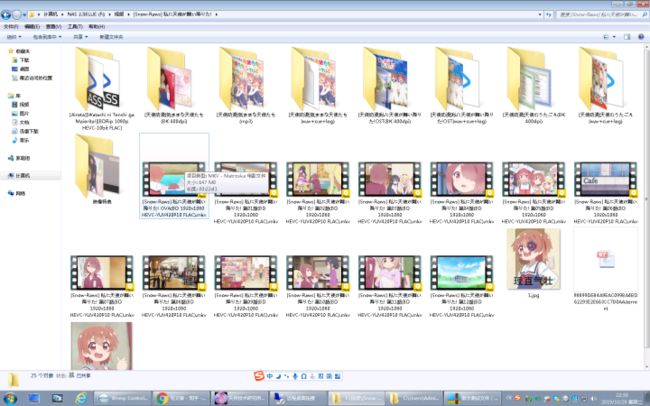Open 桌面 in the favorites list
This screenshot has height=406, width=650.
coord(21,69)
